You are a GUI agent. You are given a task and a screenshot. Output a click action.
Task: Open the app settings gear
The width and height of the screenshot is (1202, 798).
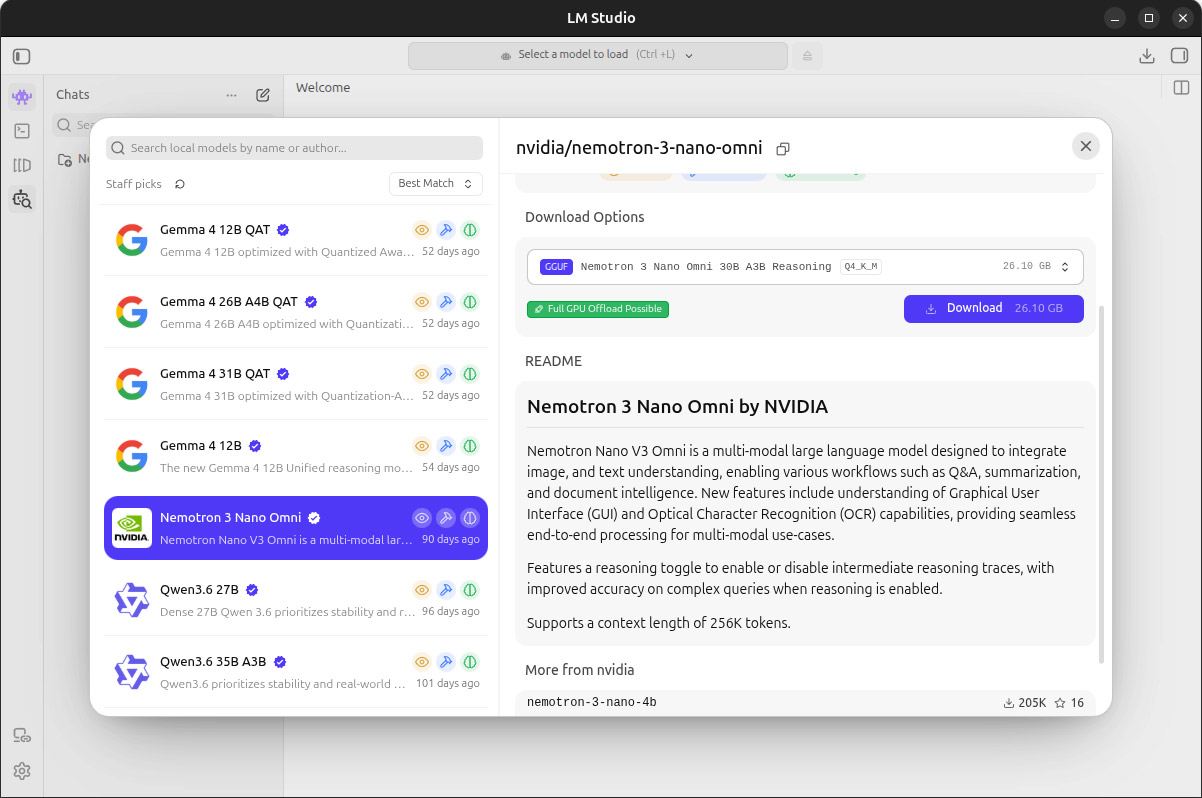[22, 771]
